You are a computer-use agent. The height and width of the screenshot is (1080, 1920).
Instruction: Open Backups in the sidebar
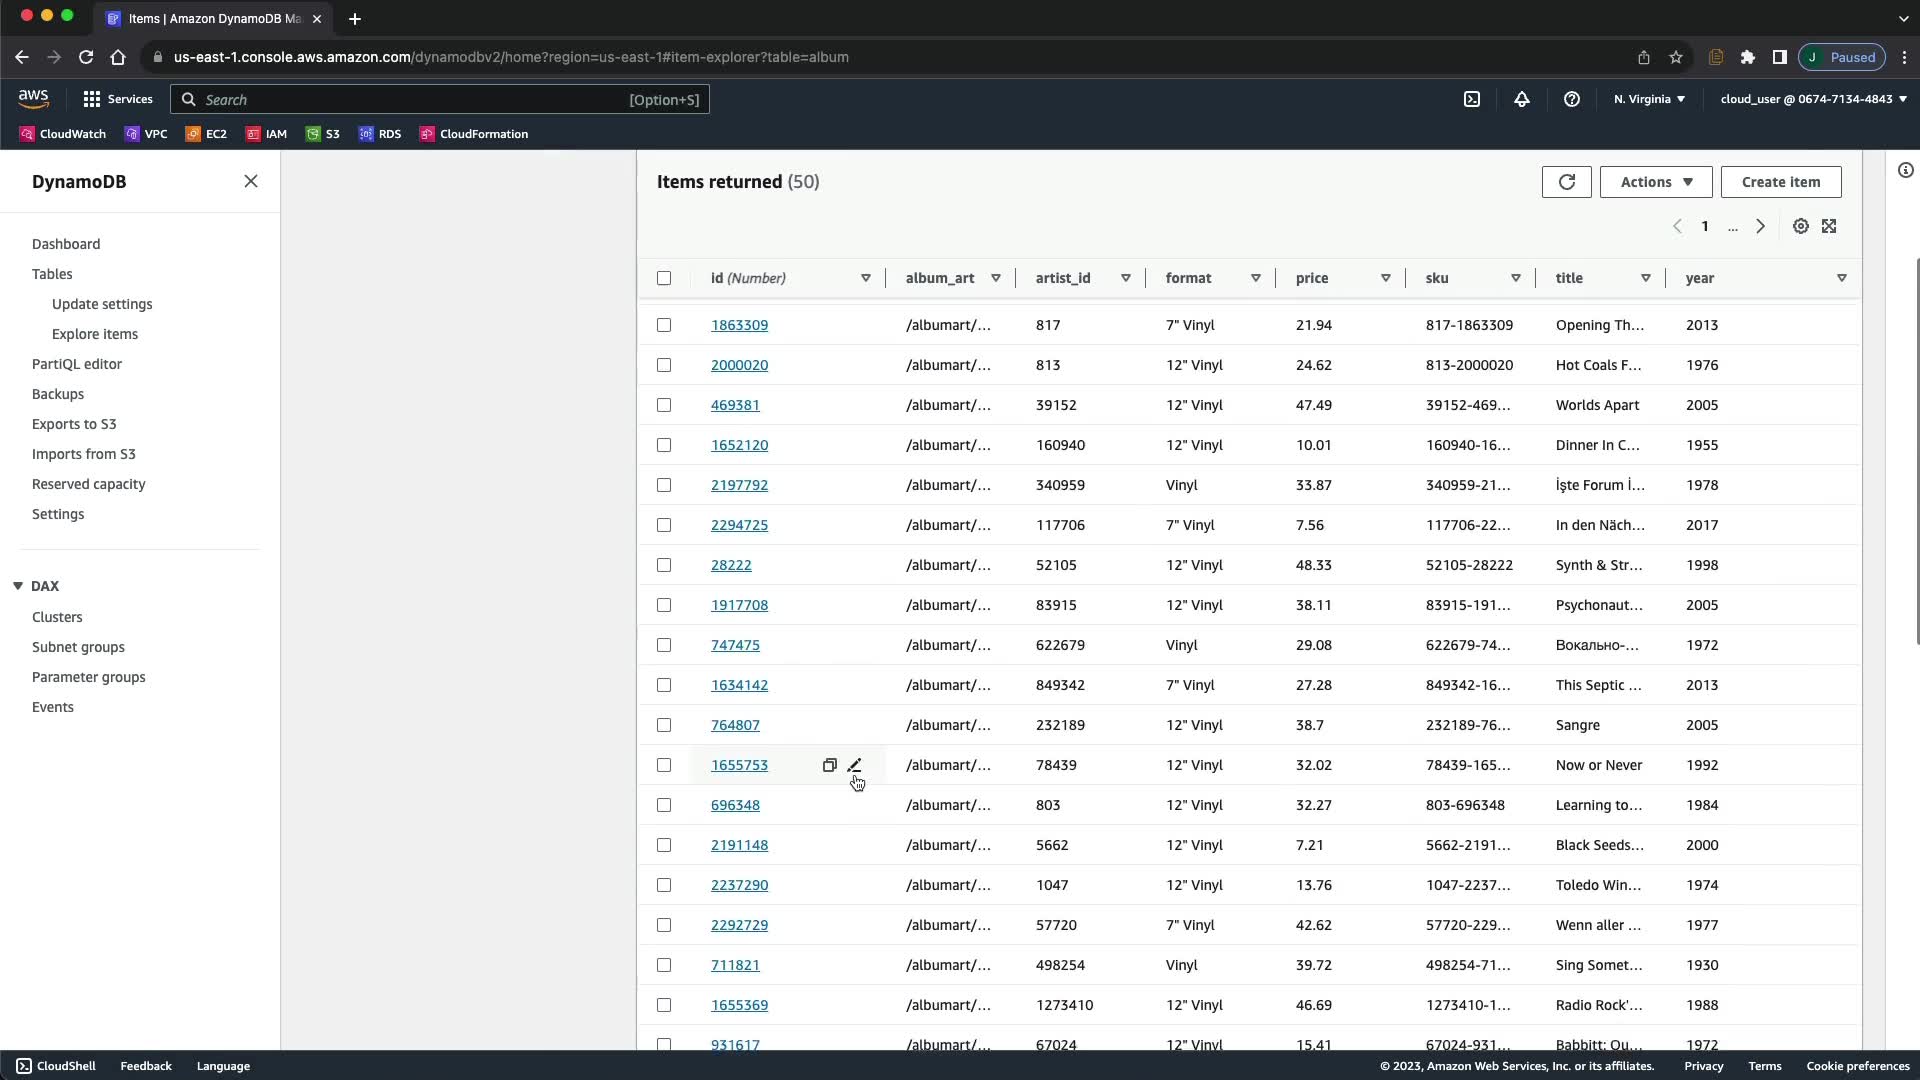pyautogui.click(x=58, y=394)
